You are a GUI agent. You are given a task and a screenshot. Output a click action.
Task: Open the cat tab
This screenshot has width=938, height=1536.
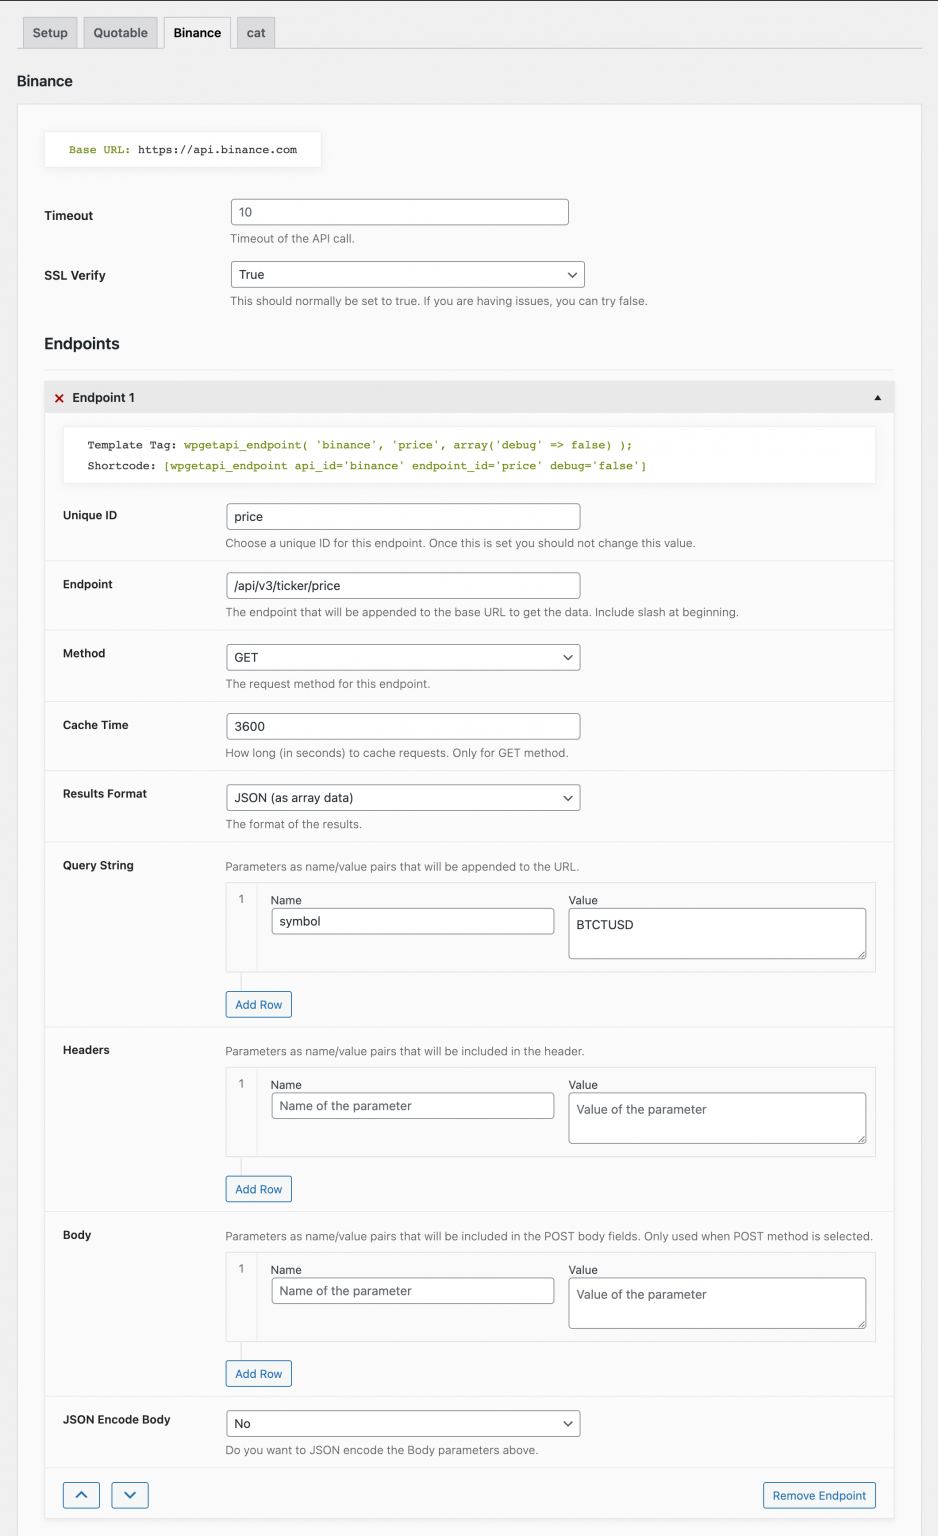(255, 32)
